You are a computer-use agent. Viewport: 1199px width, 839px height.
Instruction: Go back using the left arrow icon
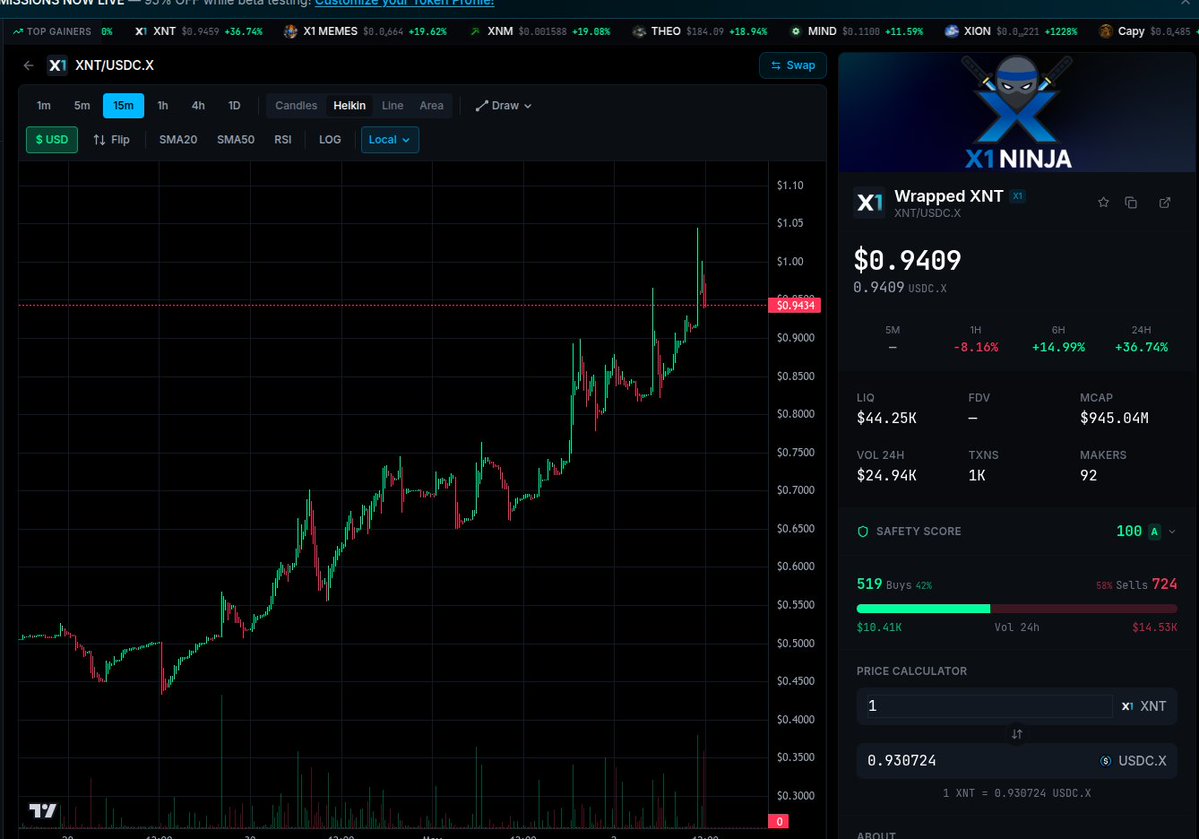tap(28, 66)
